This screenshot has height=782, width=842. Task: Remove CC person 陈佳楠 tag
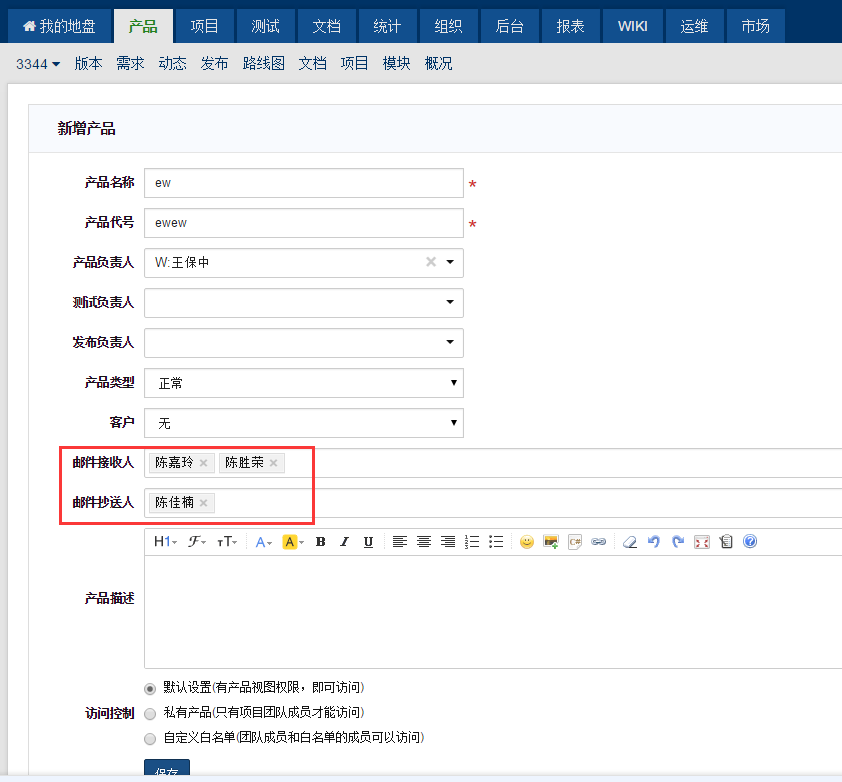click(204, 503)
